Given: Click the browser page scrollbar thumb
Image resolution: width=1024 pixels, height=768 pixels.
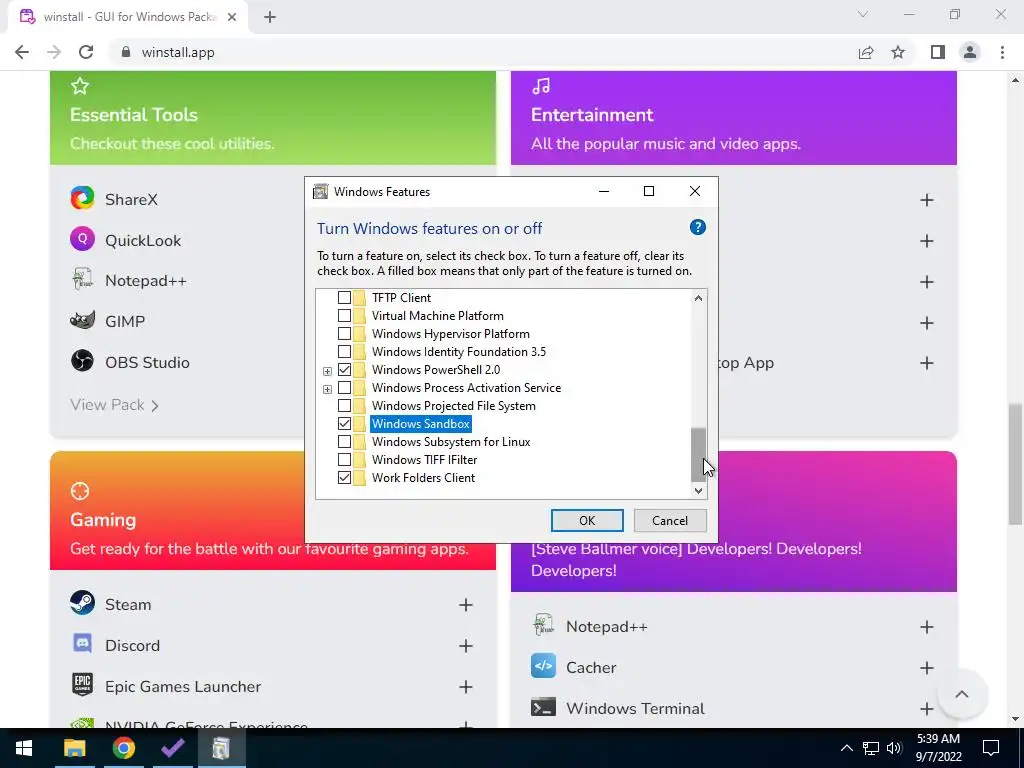Looking at the screenshot, I should click(x=1015, y=464).
